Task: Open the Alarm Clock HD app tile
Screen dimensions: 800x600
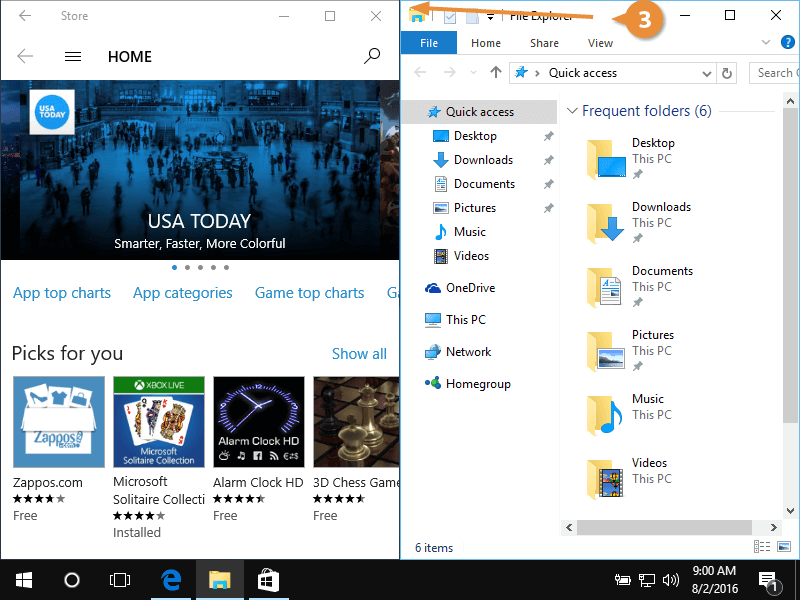Action: tap(259, 422)
